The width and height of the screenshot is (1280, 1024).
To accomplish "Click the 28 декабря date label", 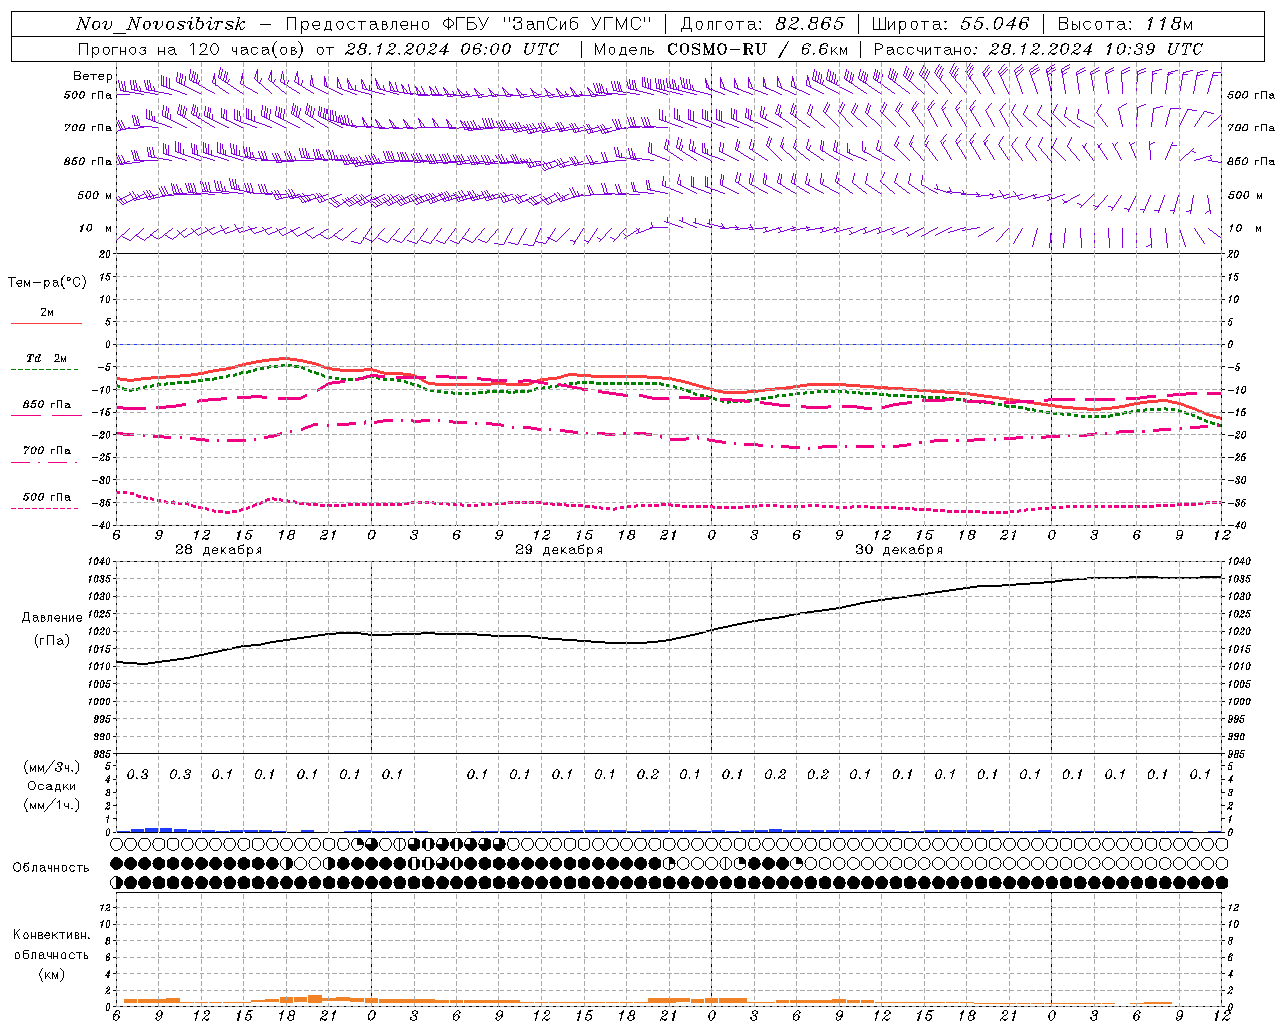I will (x=219, y=549).
